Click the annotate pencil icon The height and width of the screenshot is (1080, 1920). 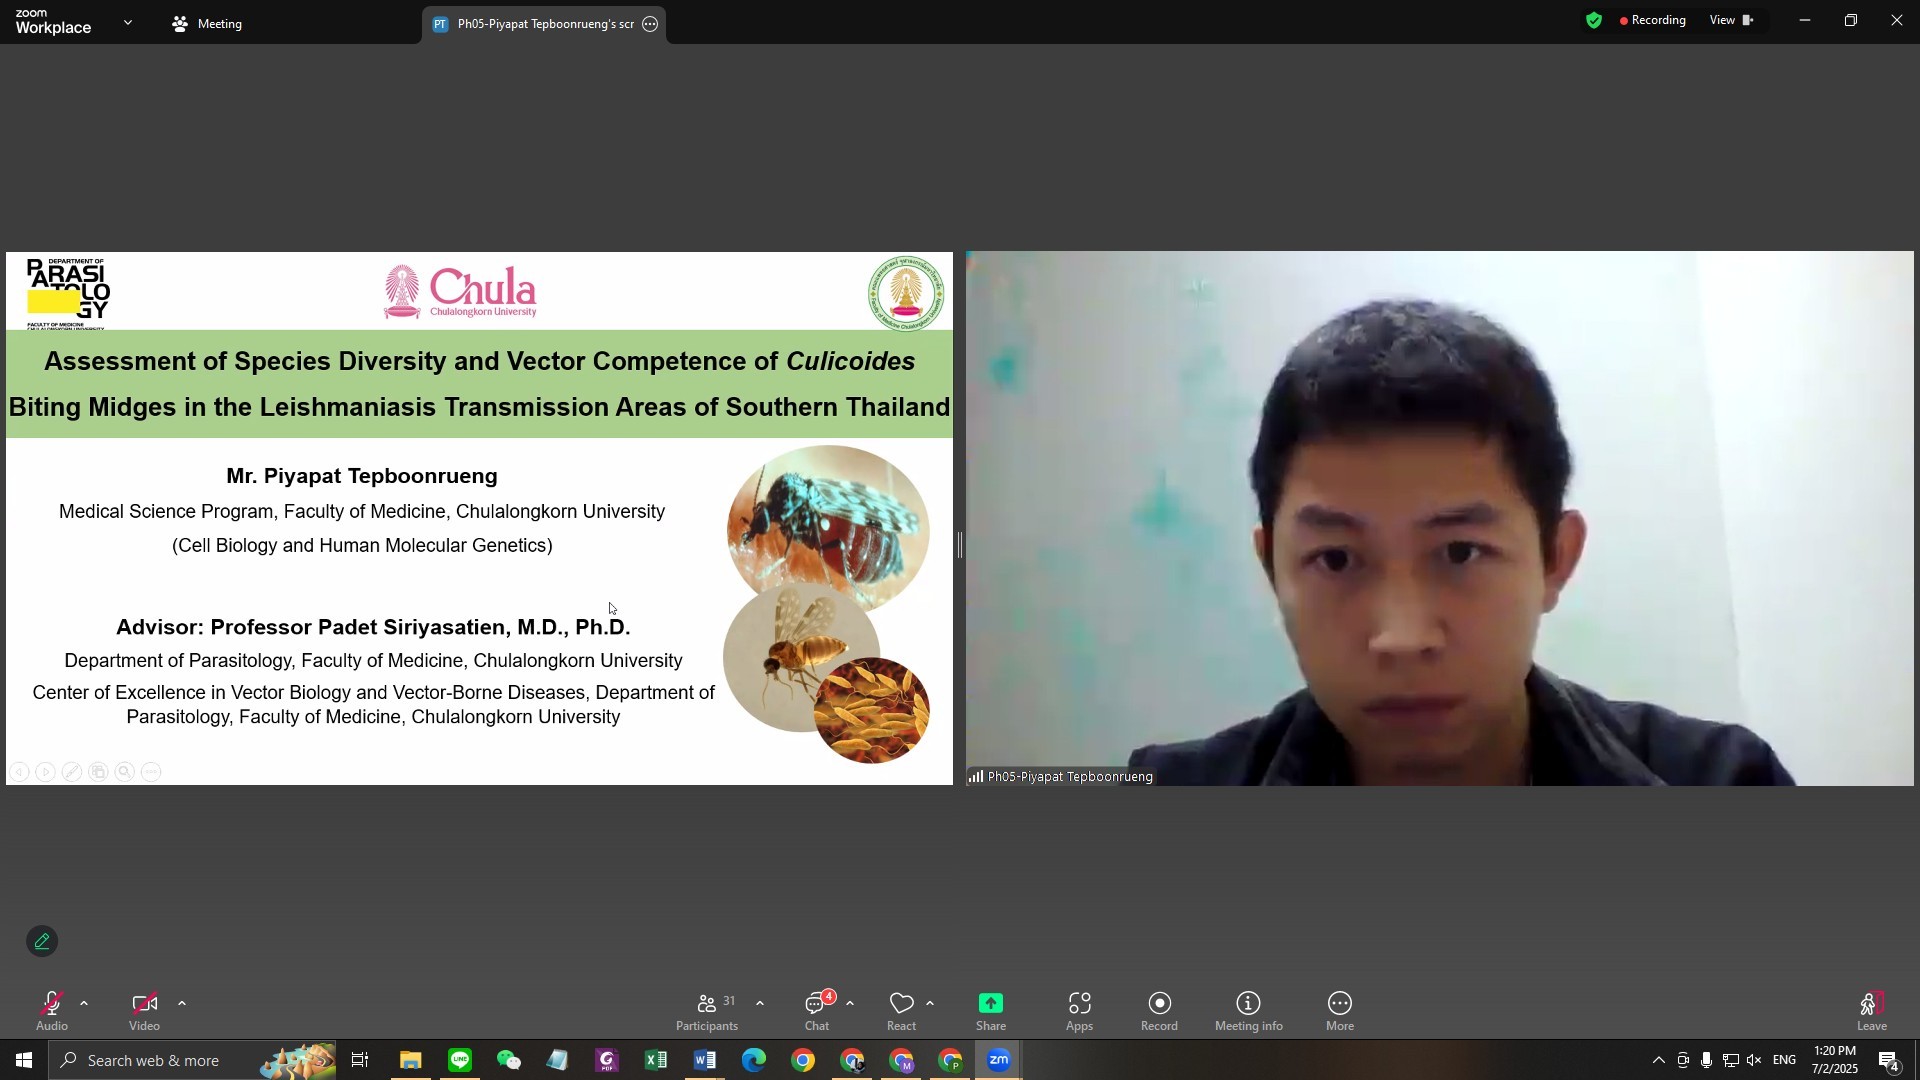click(x=42, y=942)
